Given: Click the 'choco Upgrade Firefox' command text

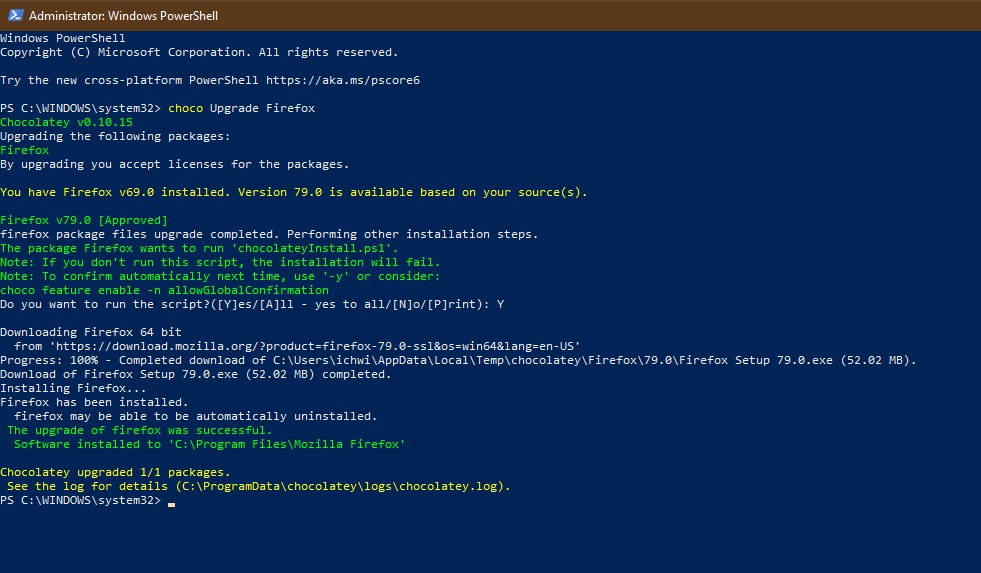Looking at the screenshot, I should pyautogui.click(x=241, y=108).
